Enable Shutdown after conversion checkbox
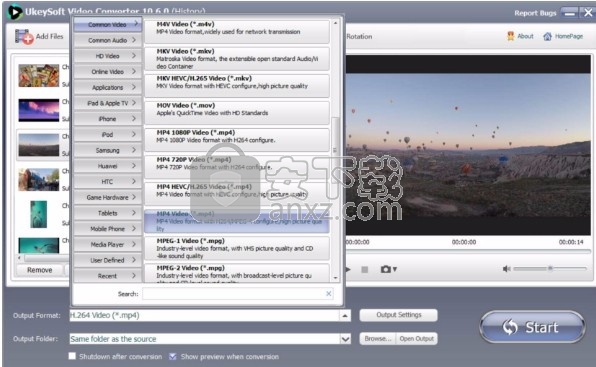The image size is (596, 367). (x=72, y=356)
